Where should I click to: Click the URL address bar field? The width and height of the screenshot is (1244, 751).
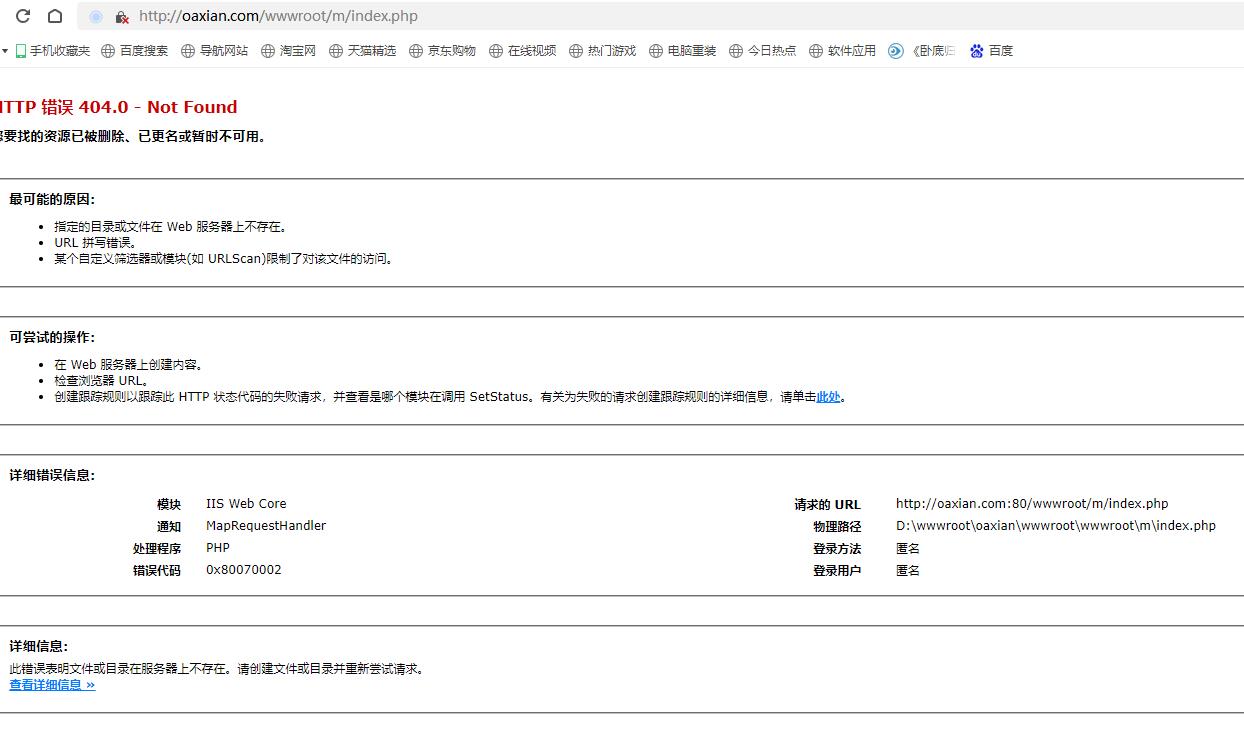point(600,16)
